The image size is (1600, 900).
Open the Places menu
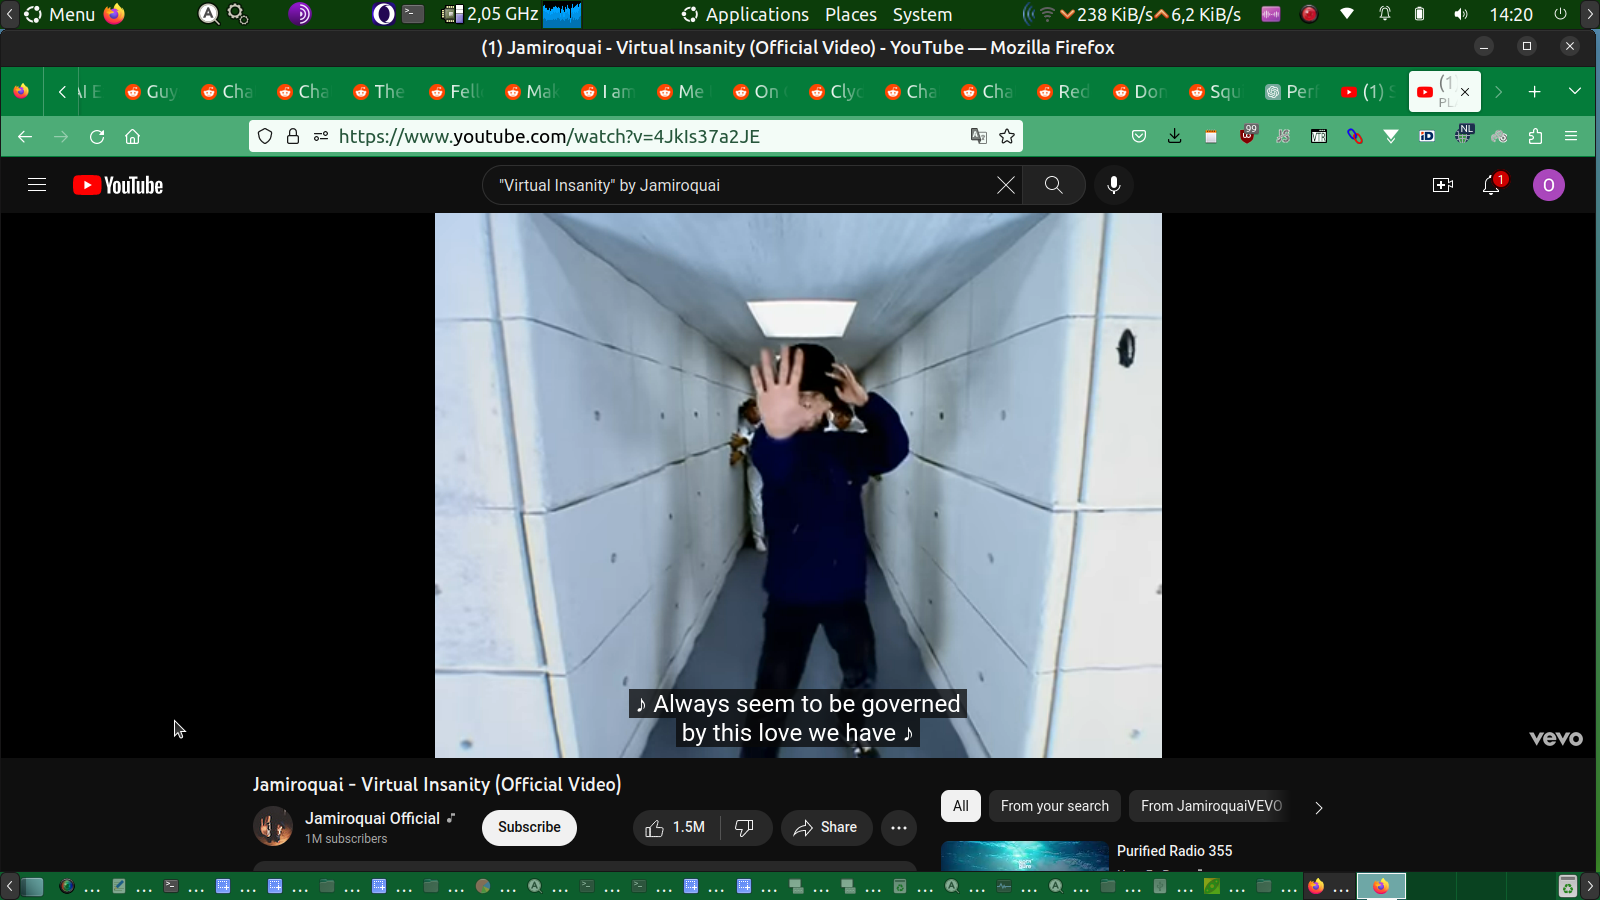pos(851,14)
